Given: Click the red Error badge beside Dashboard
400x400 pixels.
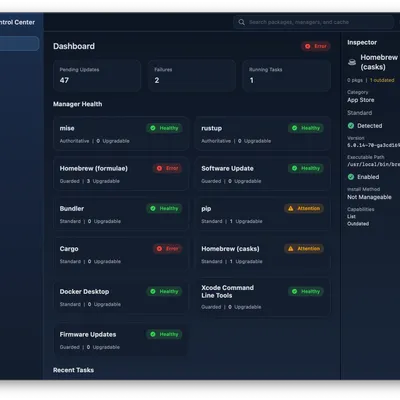Looking at the screenshot, I should click(316, 46).
